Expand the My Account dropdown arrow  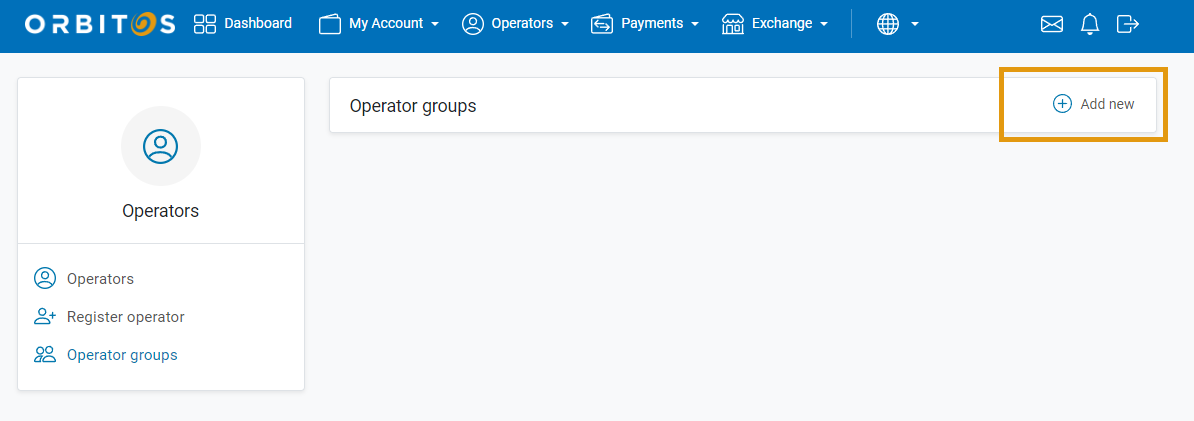(435, 24)
